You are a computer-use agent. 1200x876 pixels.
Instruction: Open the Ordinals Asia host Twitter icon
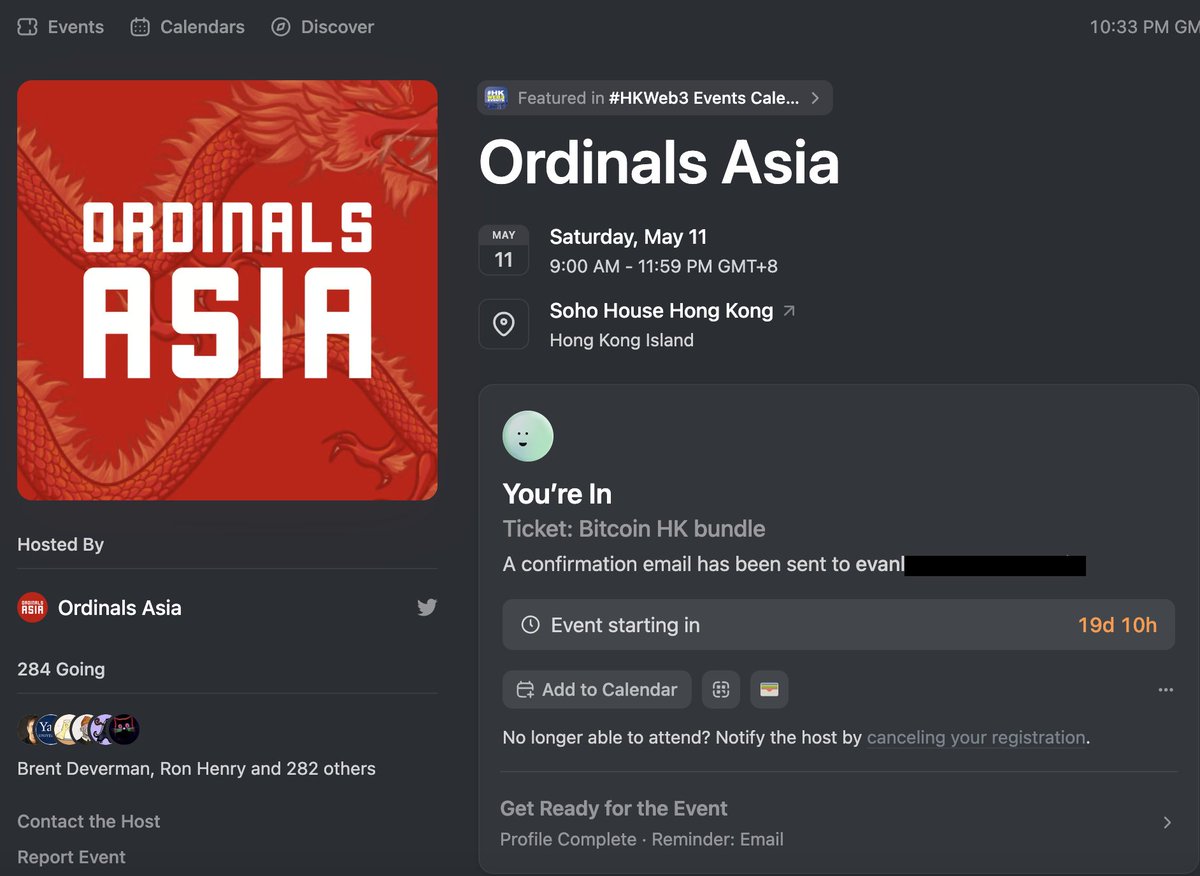point(427,607)
